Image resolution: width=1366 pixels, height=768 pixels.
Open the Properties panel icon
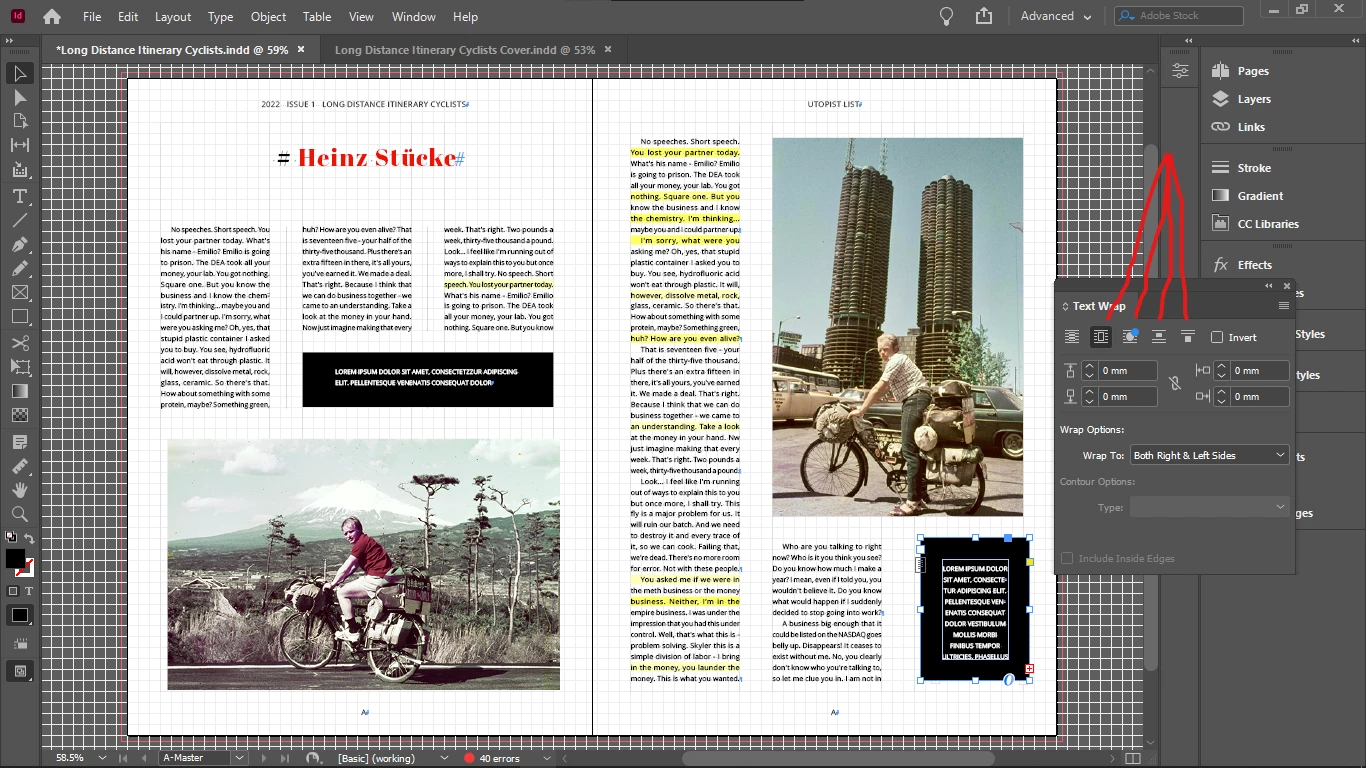coord(1181,71)
